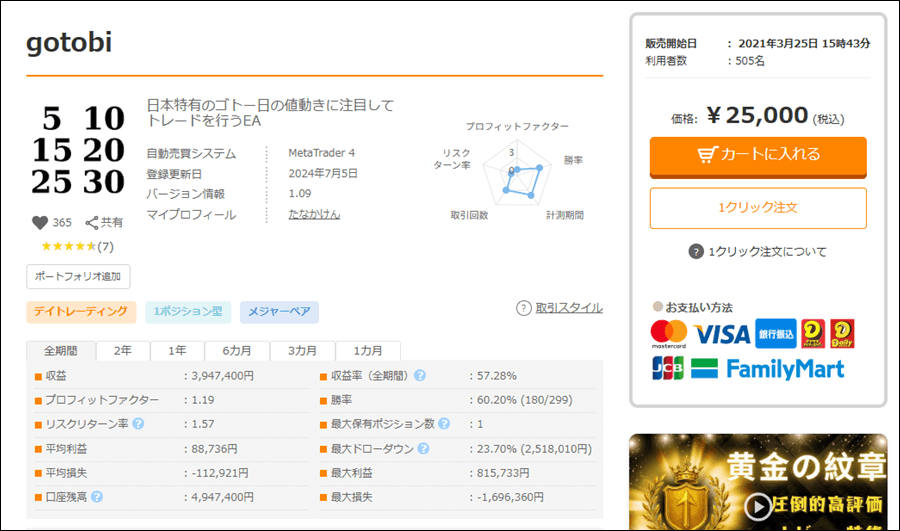Click the 平均利益 value 88,736円
900x531 pixels.
[214, 448]
